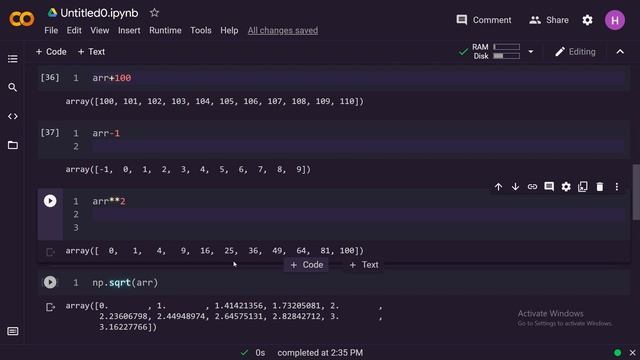Open the Insert menu

click(x=129, y=31)
